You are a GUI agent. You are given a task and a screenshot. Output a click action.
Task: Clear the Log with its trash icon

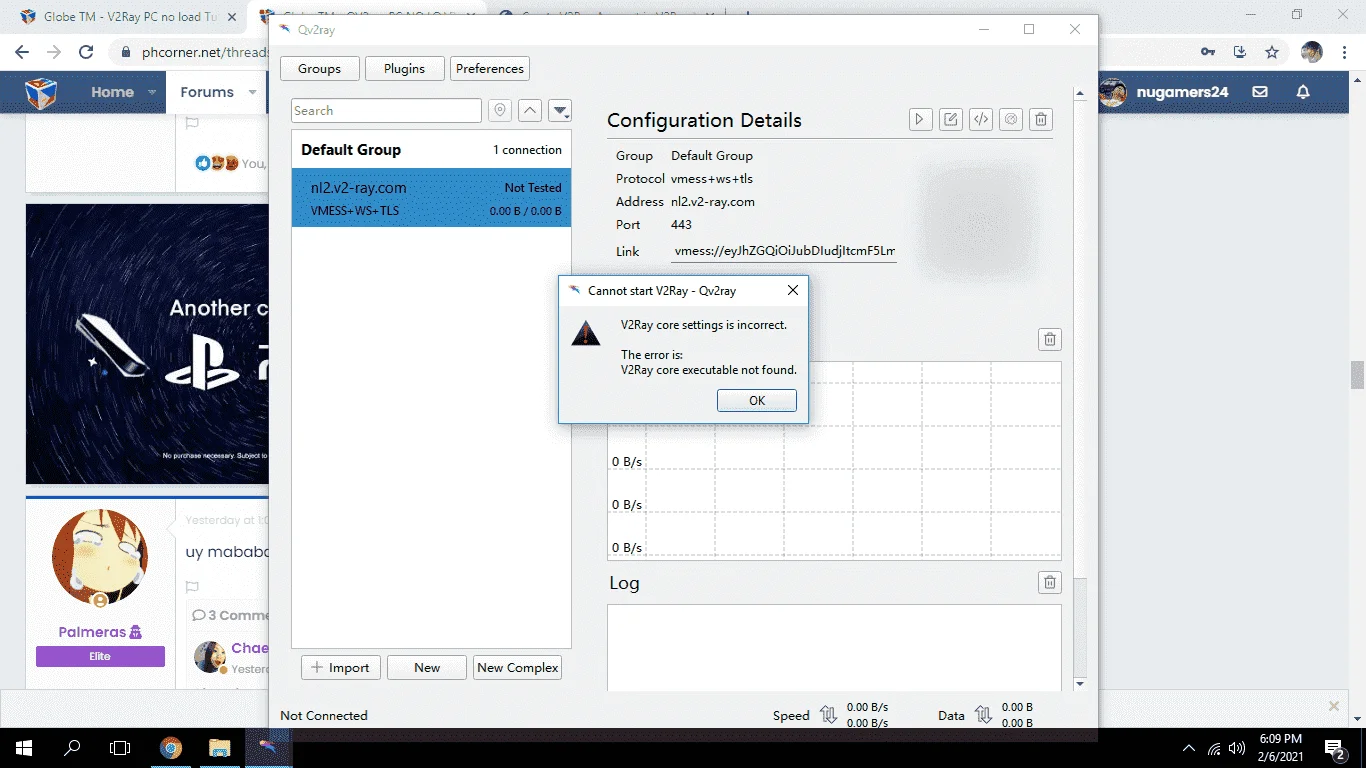(x=1050, y=582)
